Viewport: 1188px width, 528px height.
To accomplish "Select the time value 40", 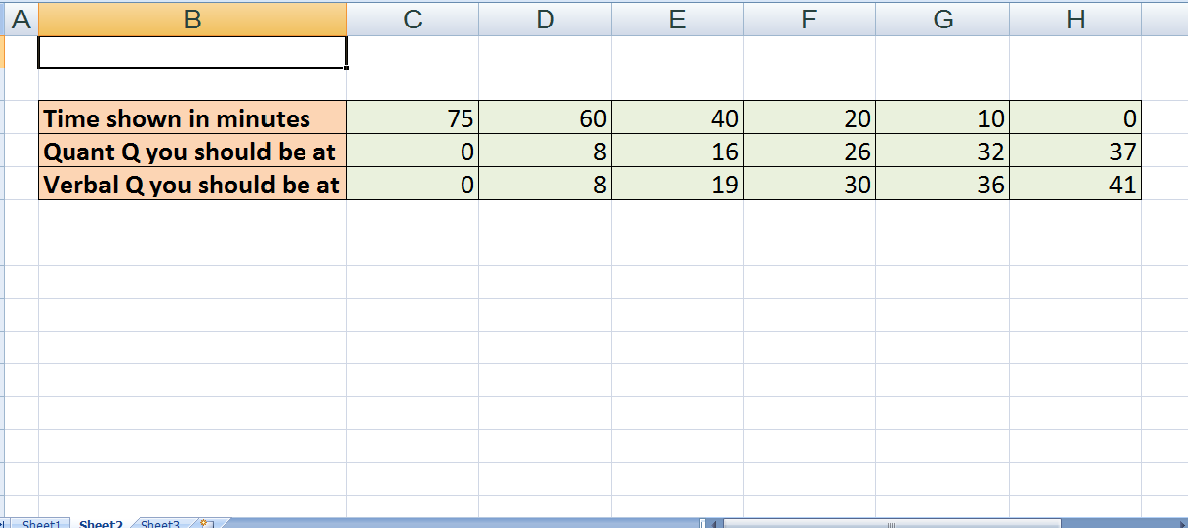I will 677,117.
